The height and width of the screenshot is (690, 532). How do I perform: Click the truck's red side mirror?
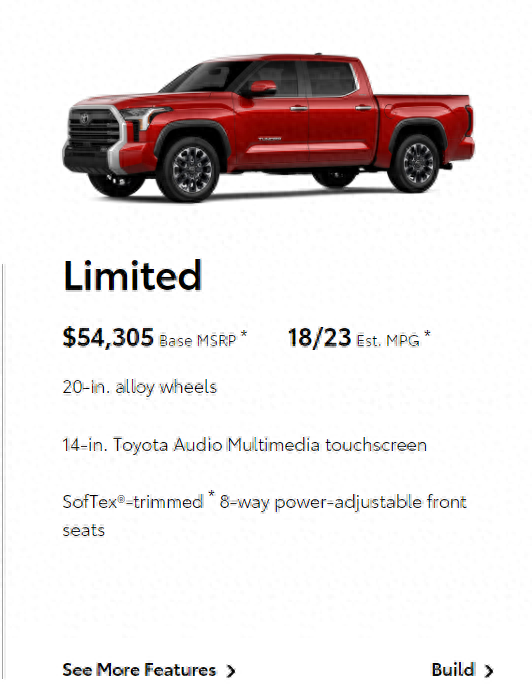[x=262, y=88]
